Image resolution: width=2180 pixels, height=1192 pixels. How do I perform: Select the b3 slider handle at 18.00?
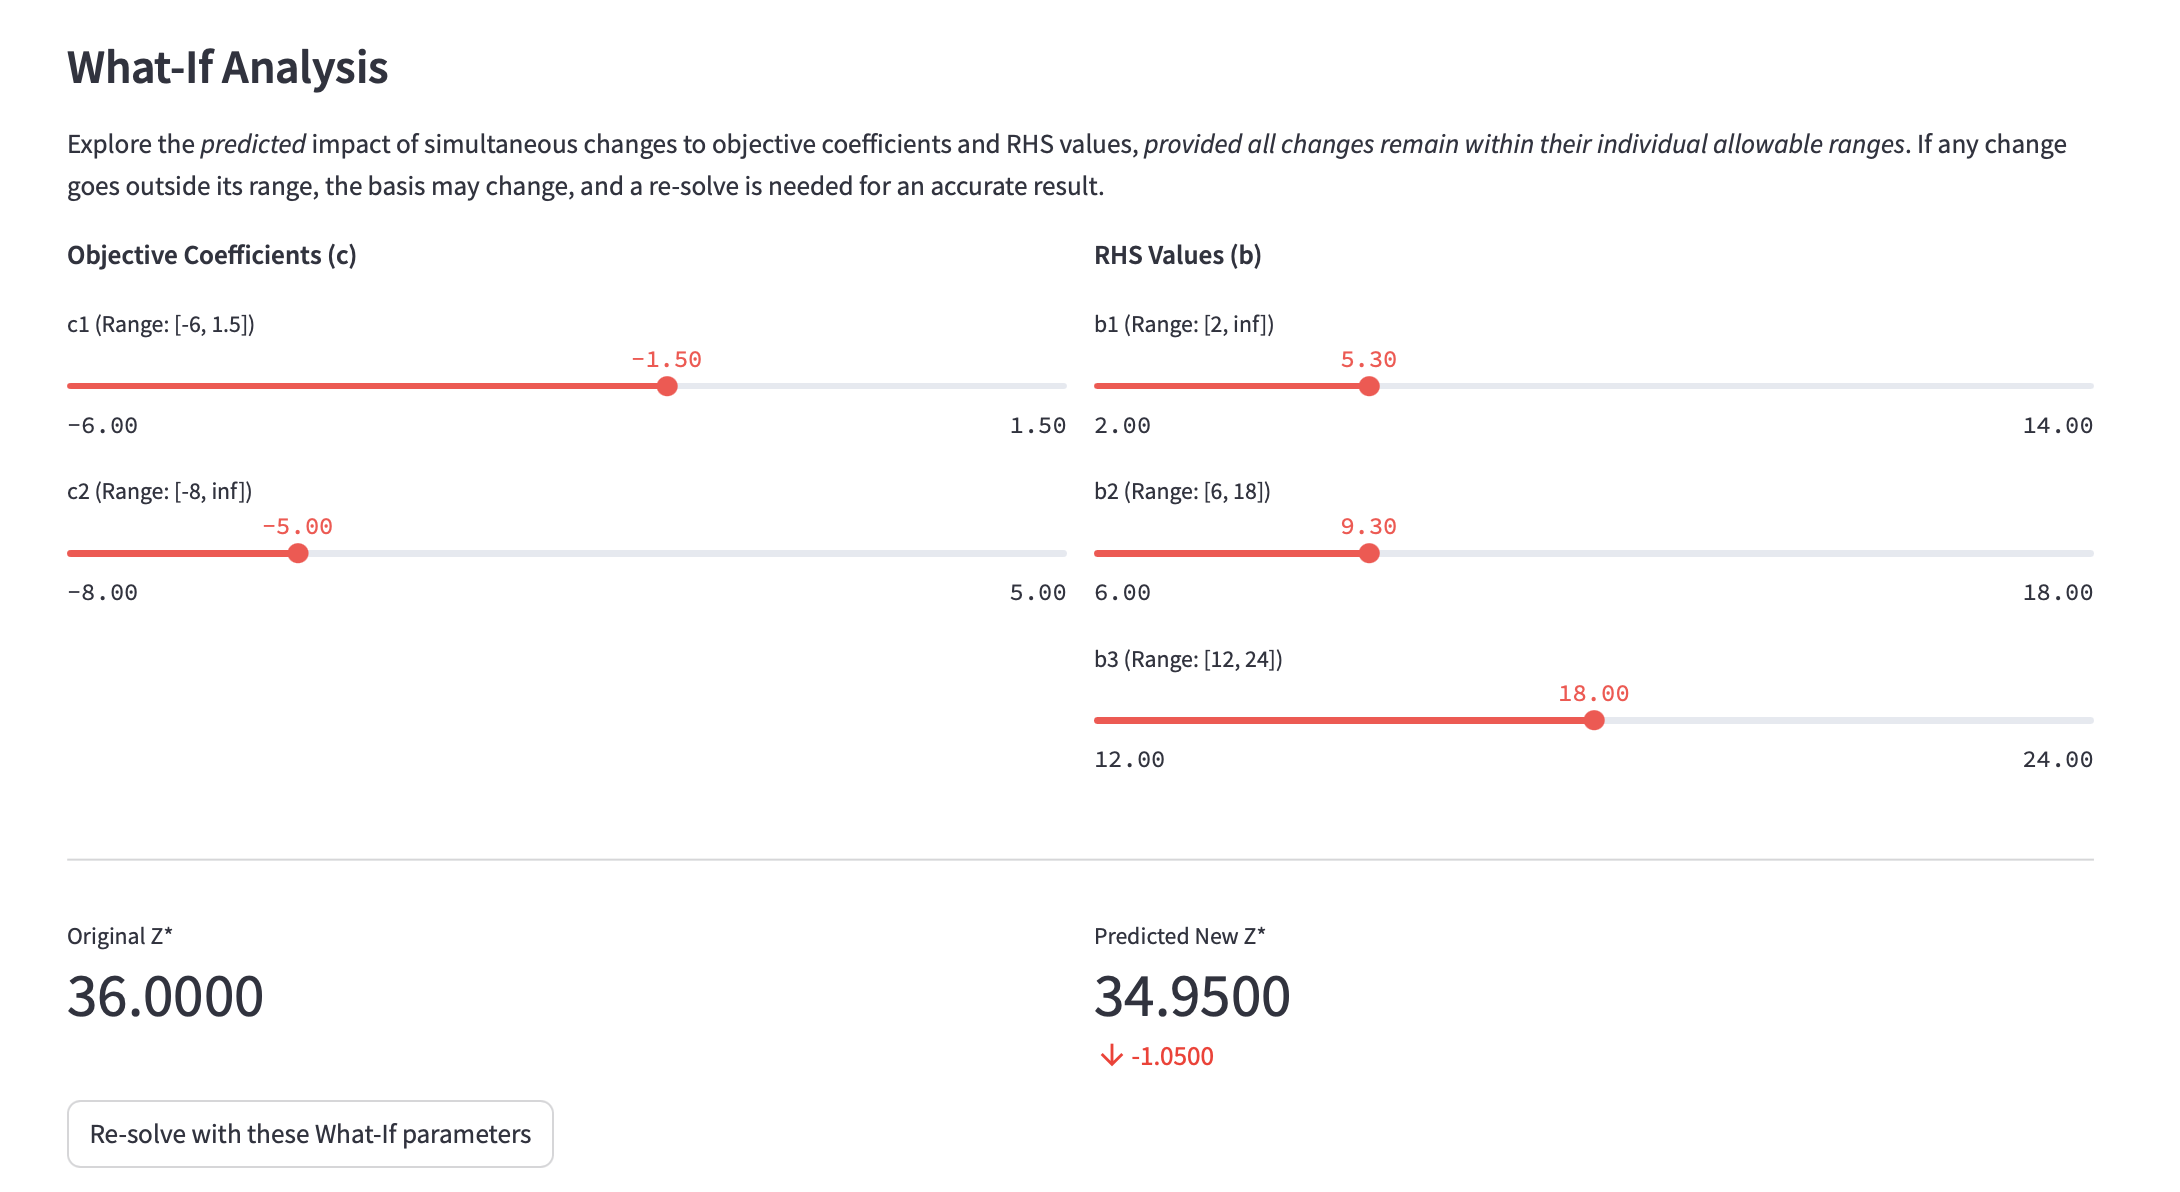(x=1594, y=720)
